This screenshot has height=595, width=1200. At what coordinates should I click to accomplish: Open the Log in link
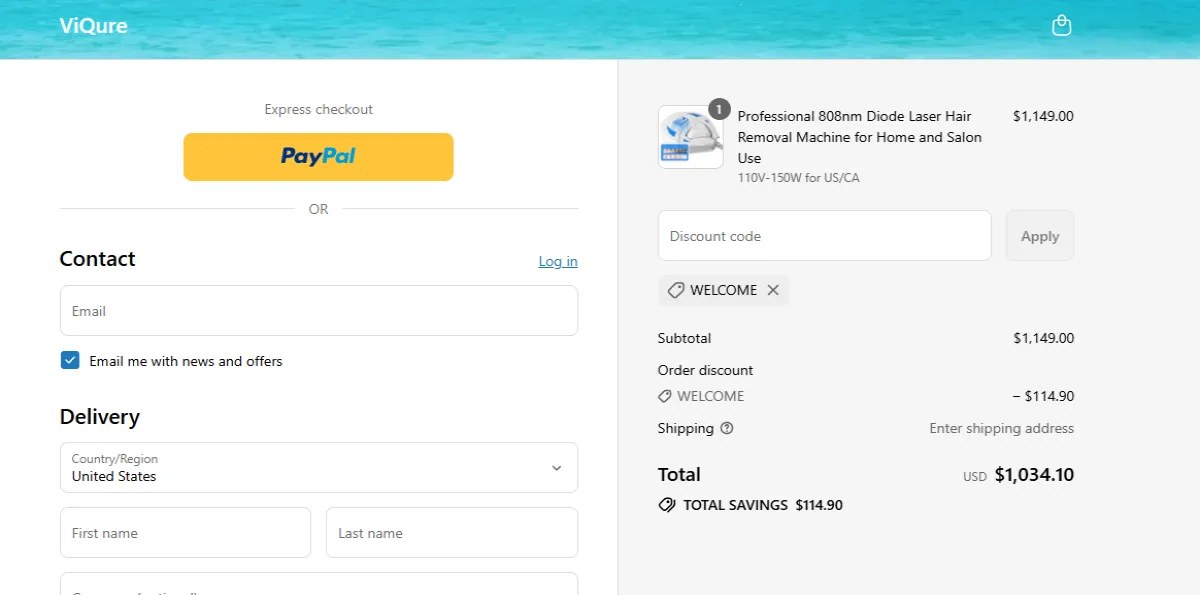[557, 261]
